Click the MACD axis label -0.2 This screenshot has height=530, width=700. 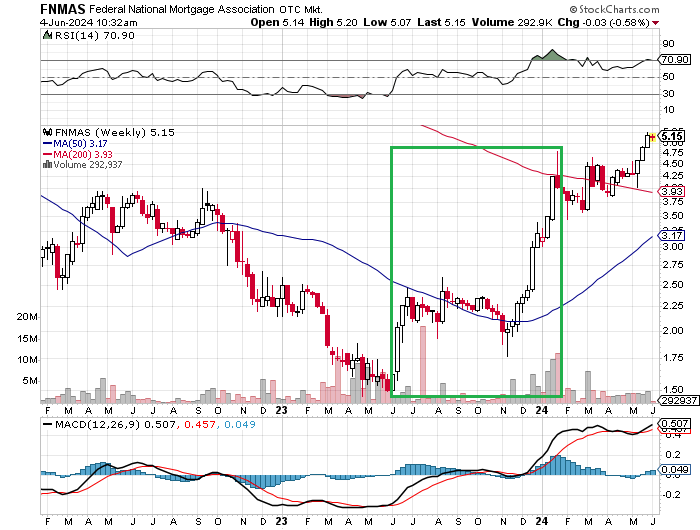click(671, 495)
